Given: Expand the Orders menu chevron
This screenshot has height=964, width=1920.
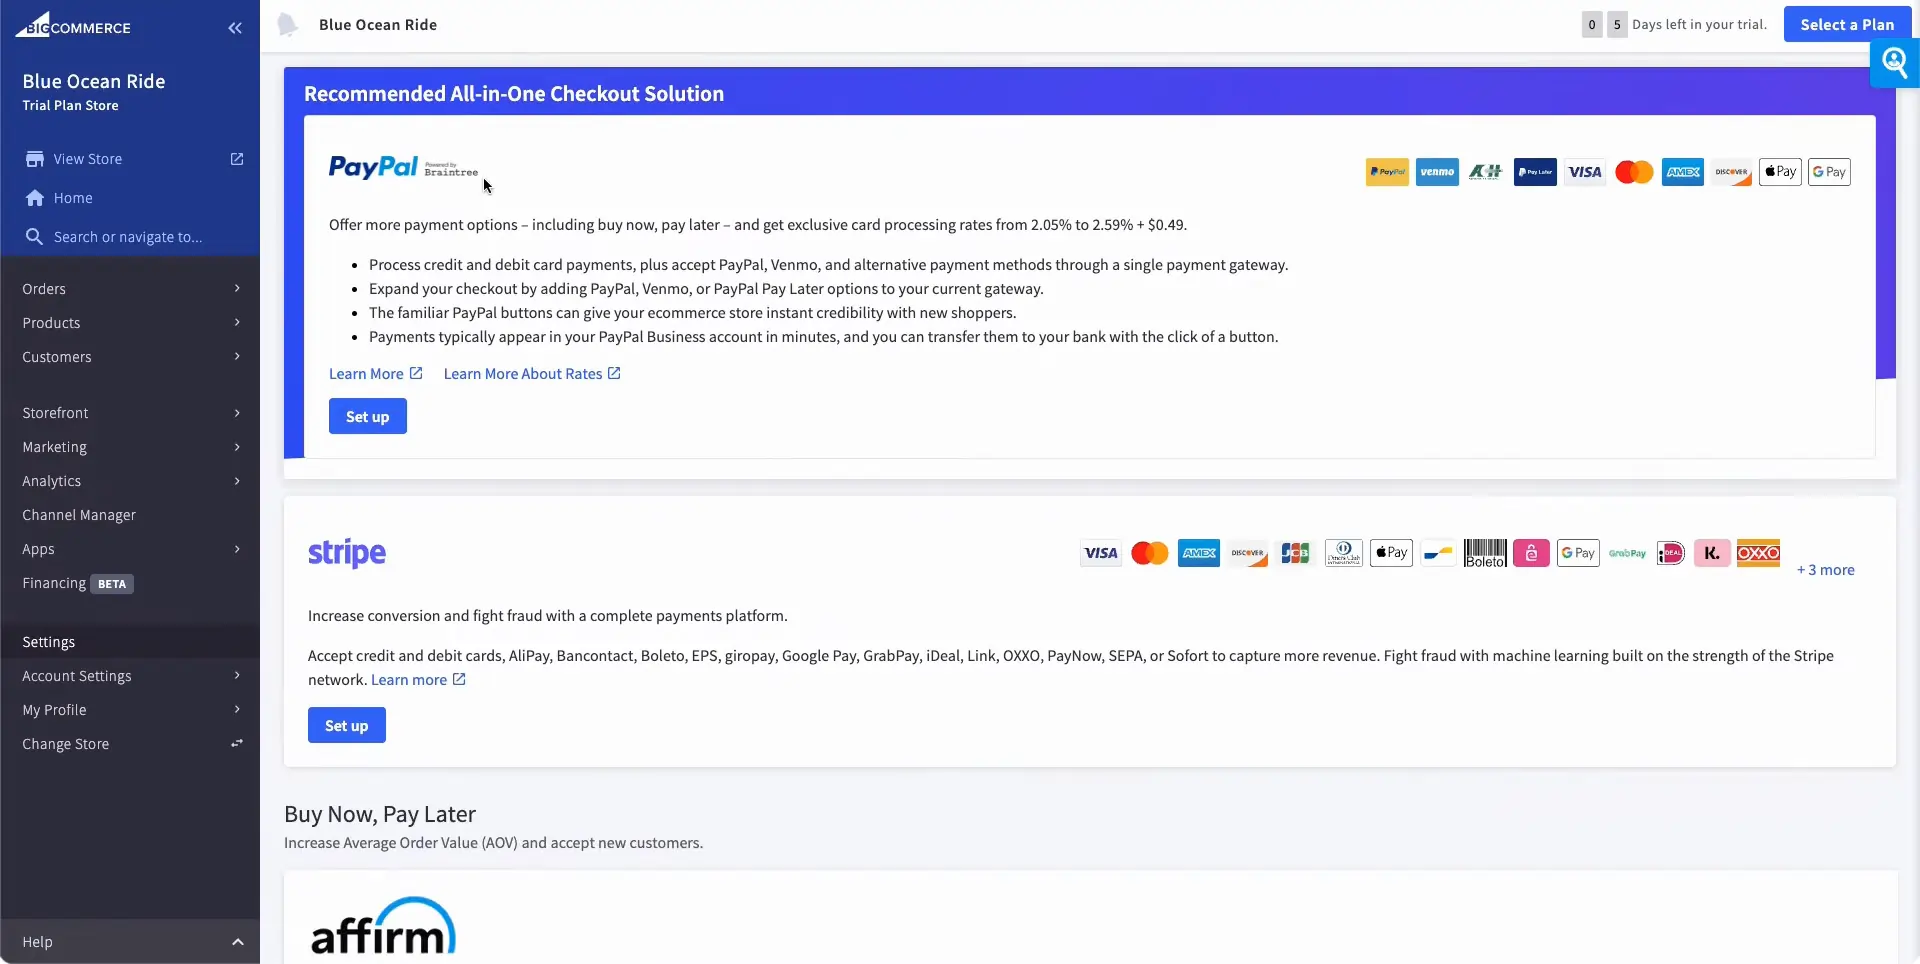Looking at the screenshot, I should [x=237, y=288].
